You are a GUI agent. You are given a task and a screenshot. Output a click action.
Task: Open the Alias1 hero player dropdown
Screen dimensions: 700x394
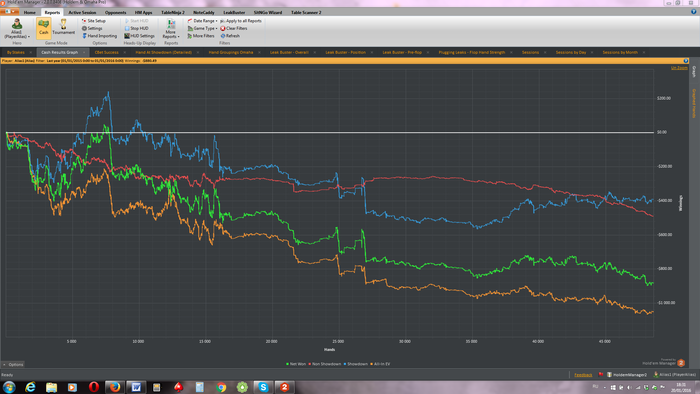(x=17, y=29)
